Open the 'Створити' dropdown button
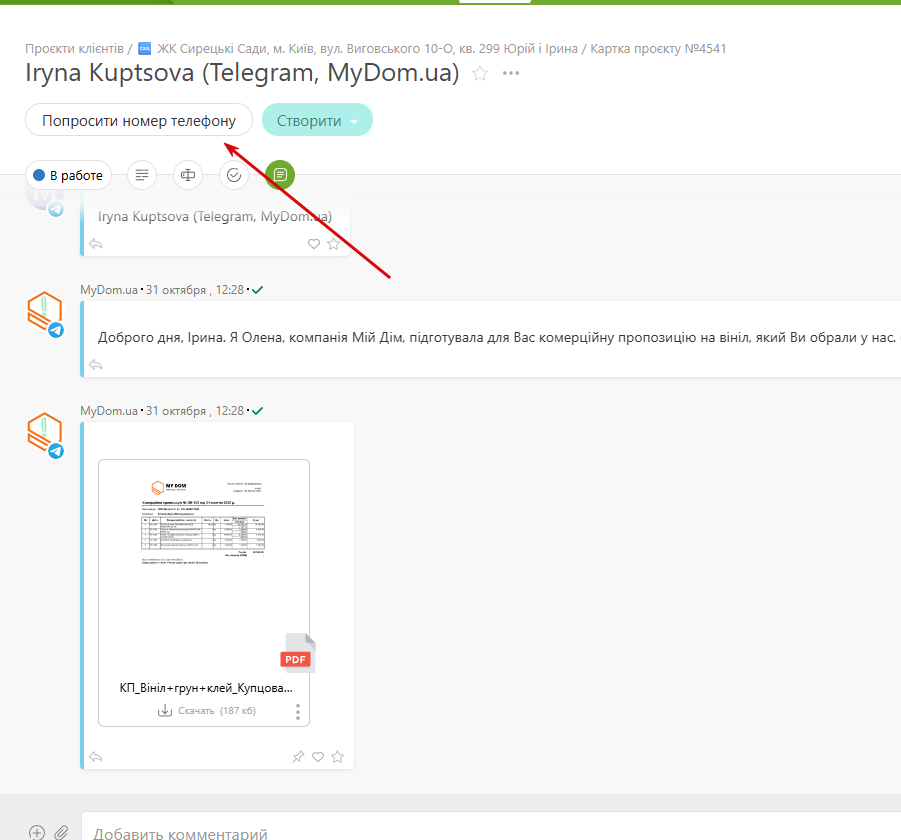The height and width of the screenshot is (840, 901). click(317, 120)
